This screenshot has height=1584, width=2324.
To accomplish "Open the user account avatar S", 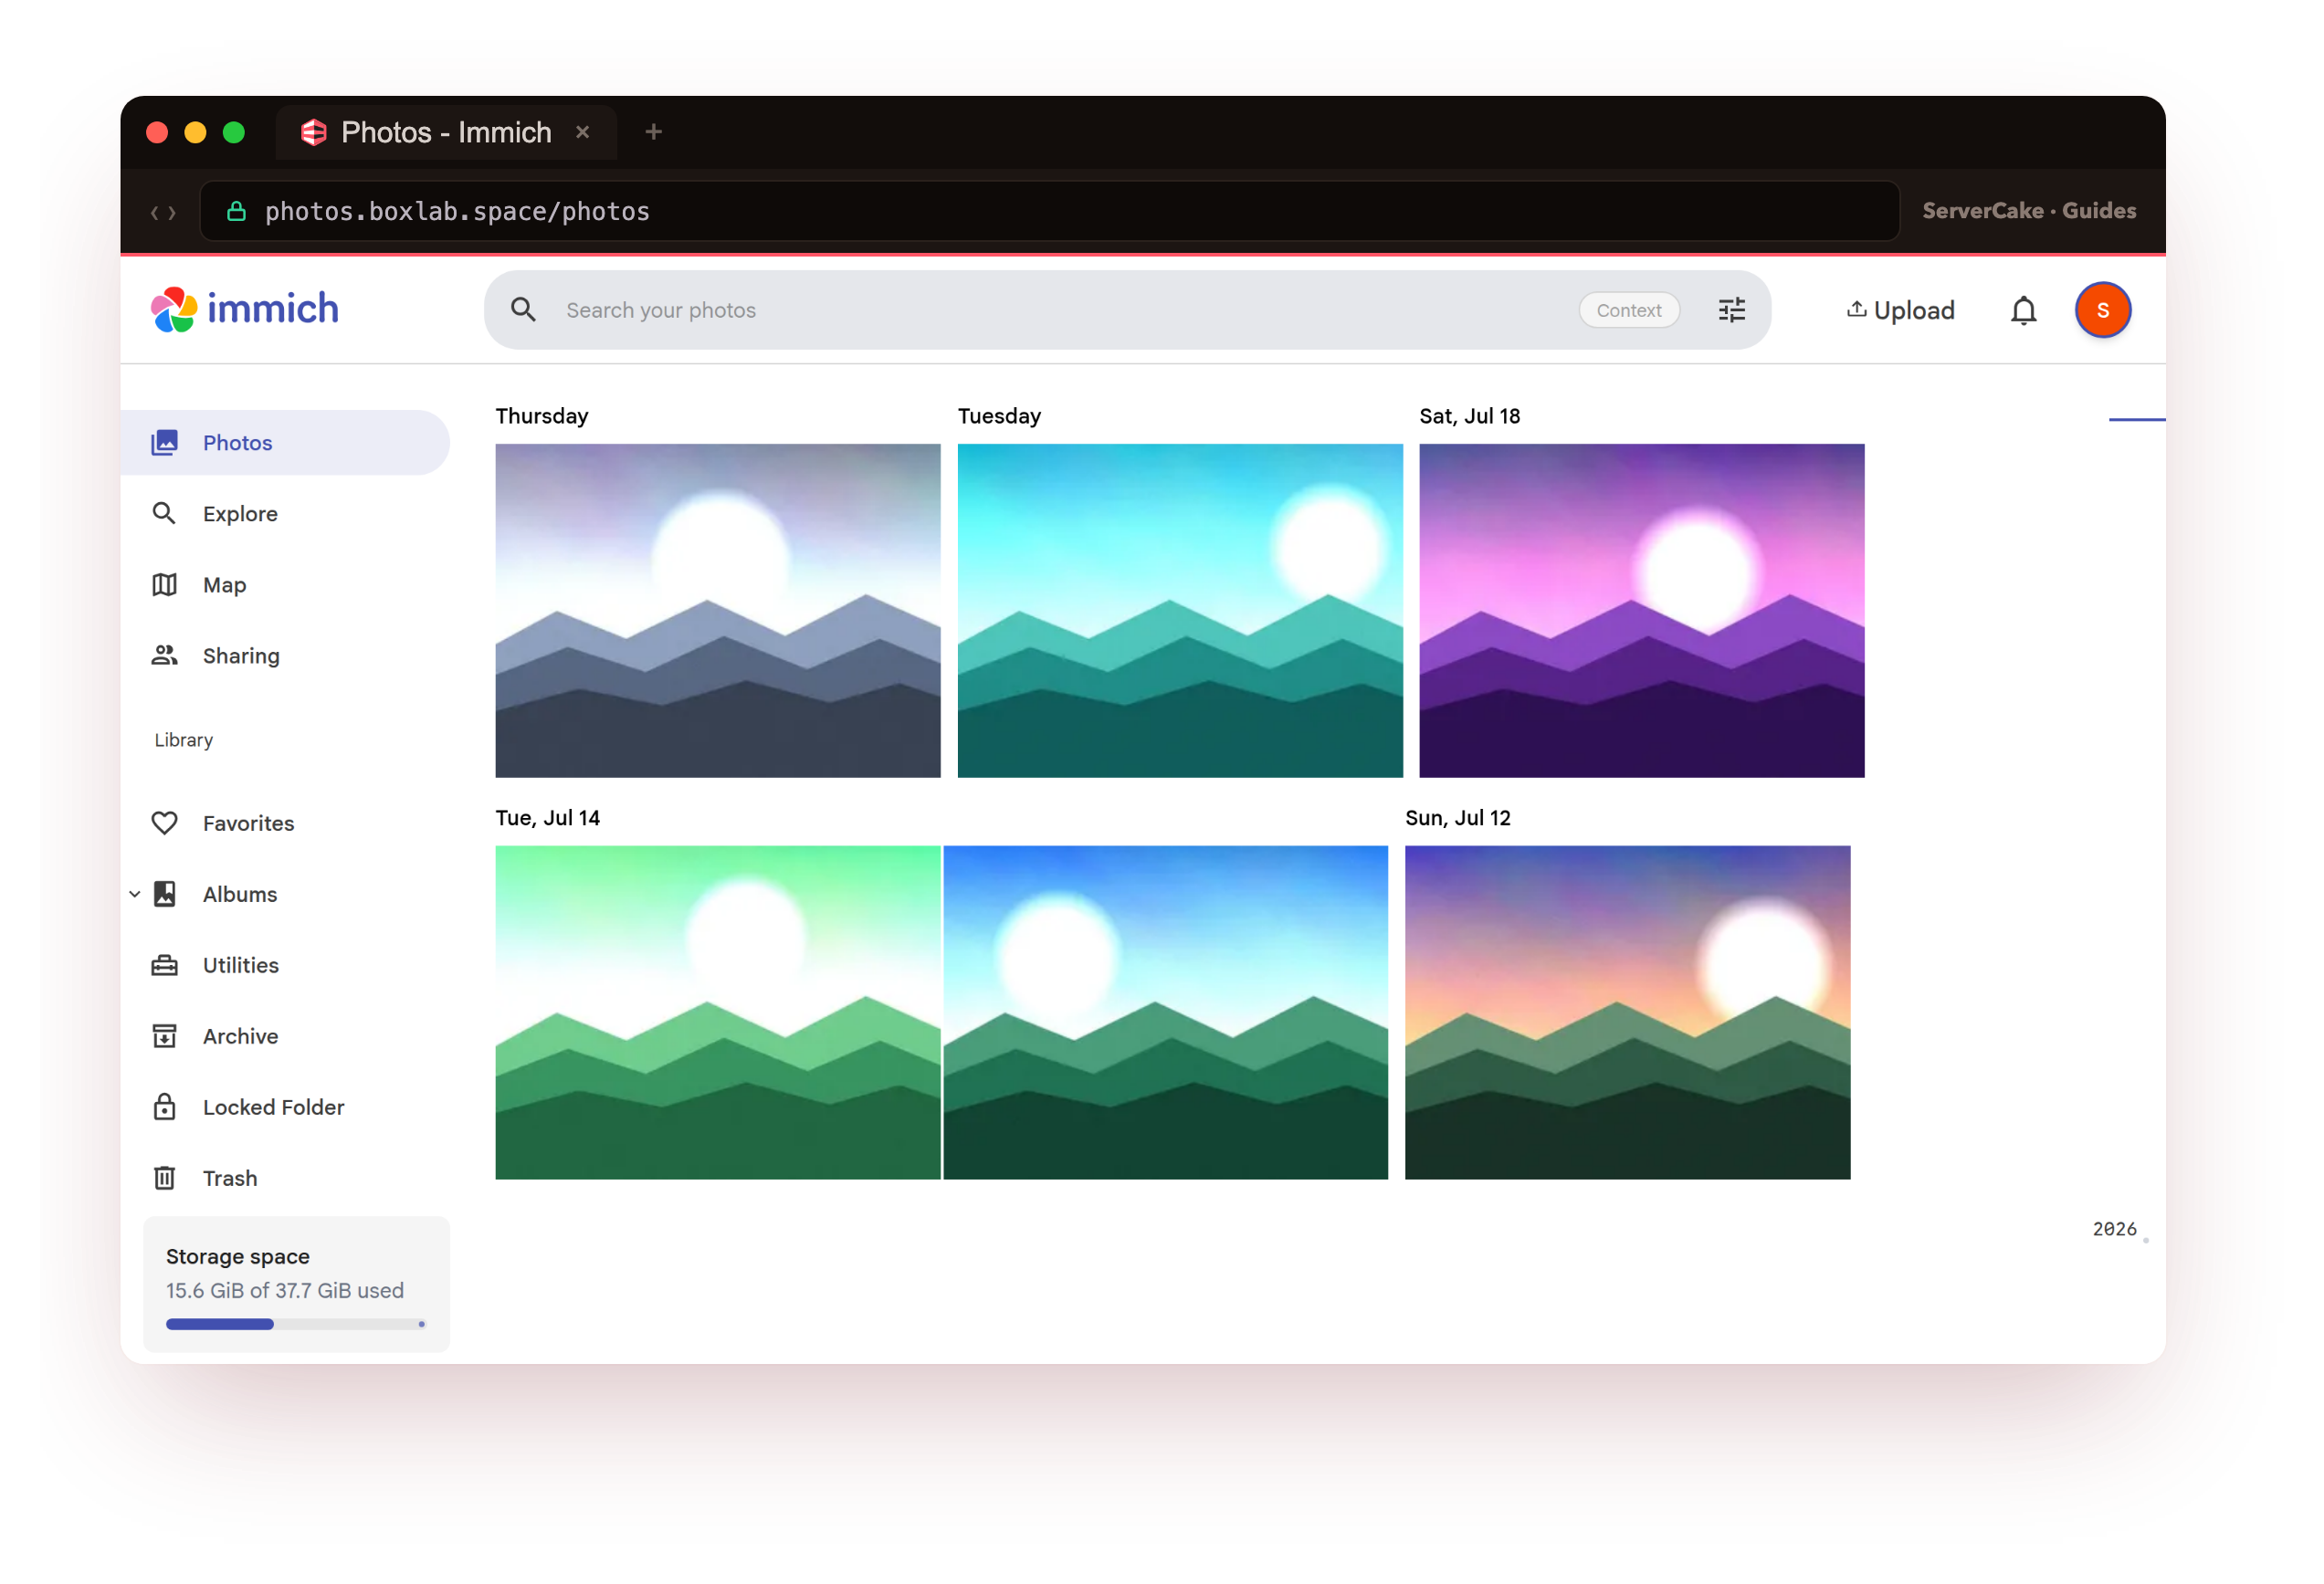I will tap(2102, 310).
